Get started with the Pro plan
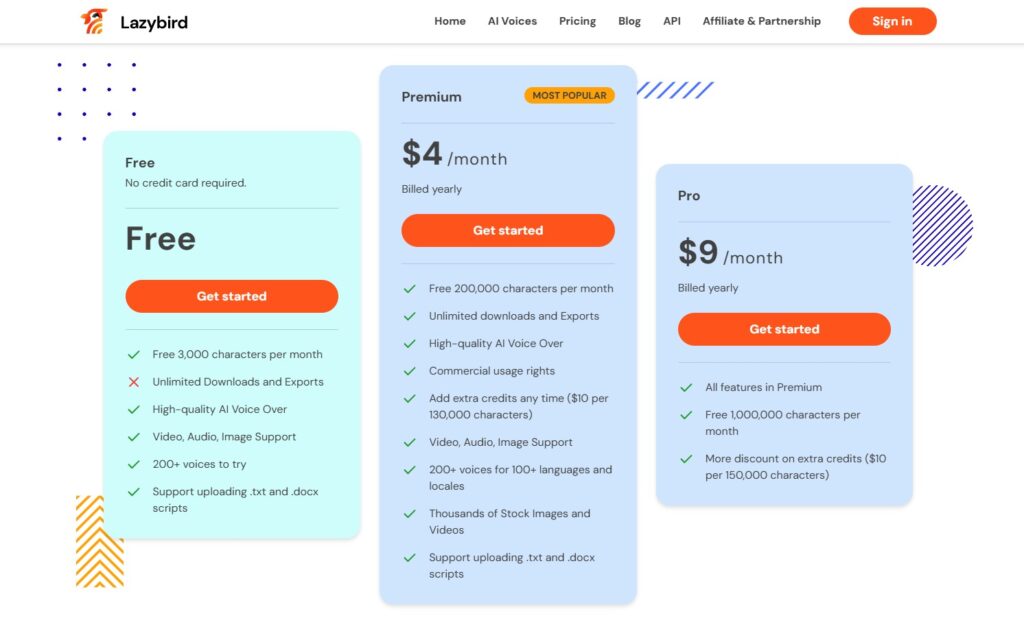1024x629 pixels. tap(784, 329)
